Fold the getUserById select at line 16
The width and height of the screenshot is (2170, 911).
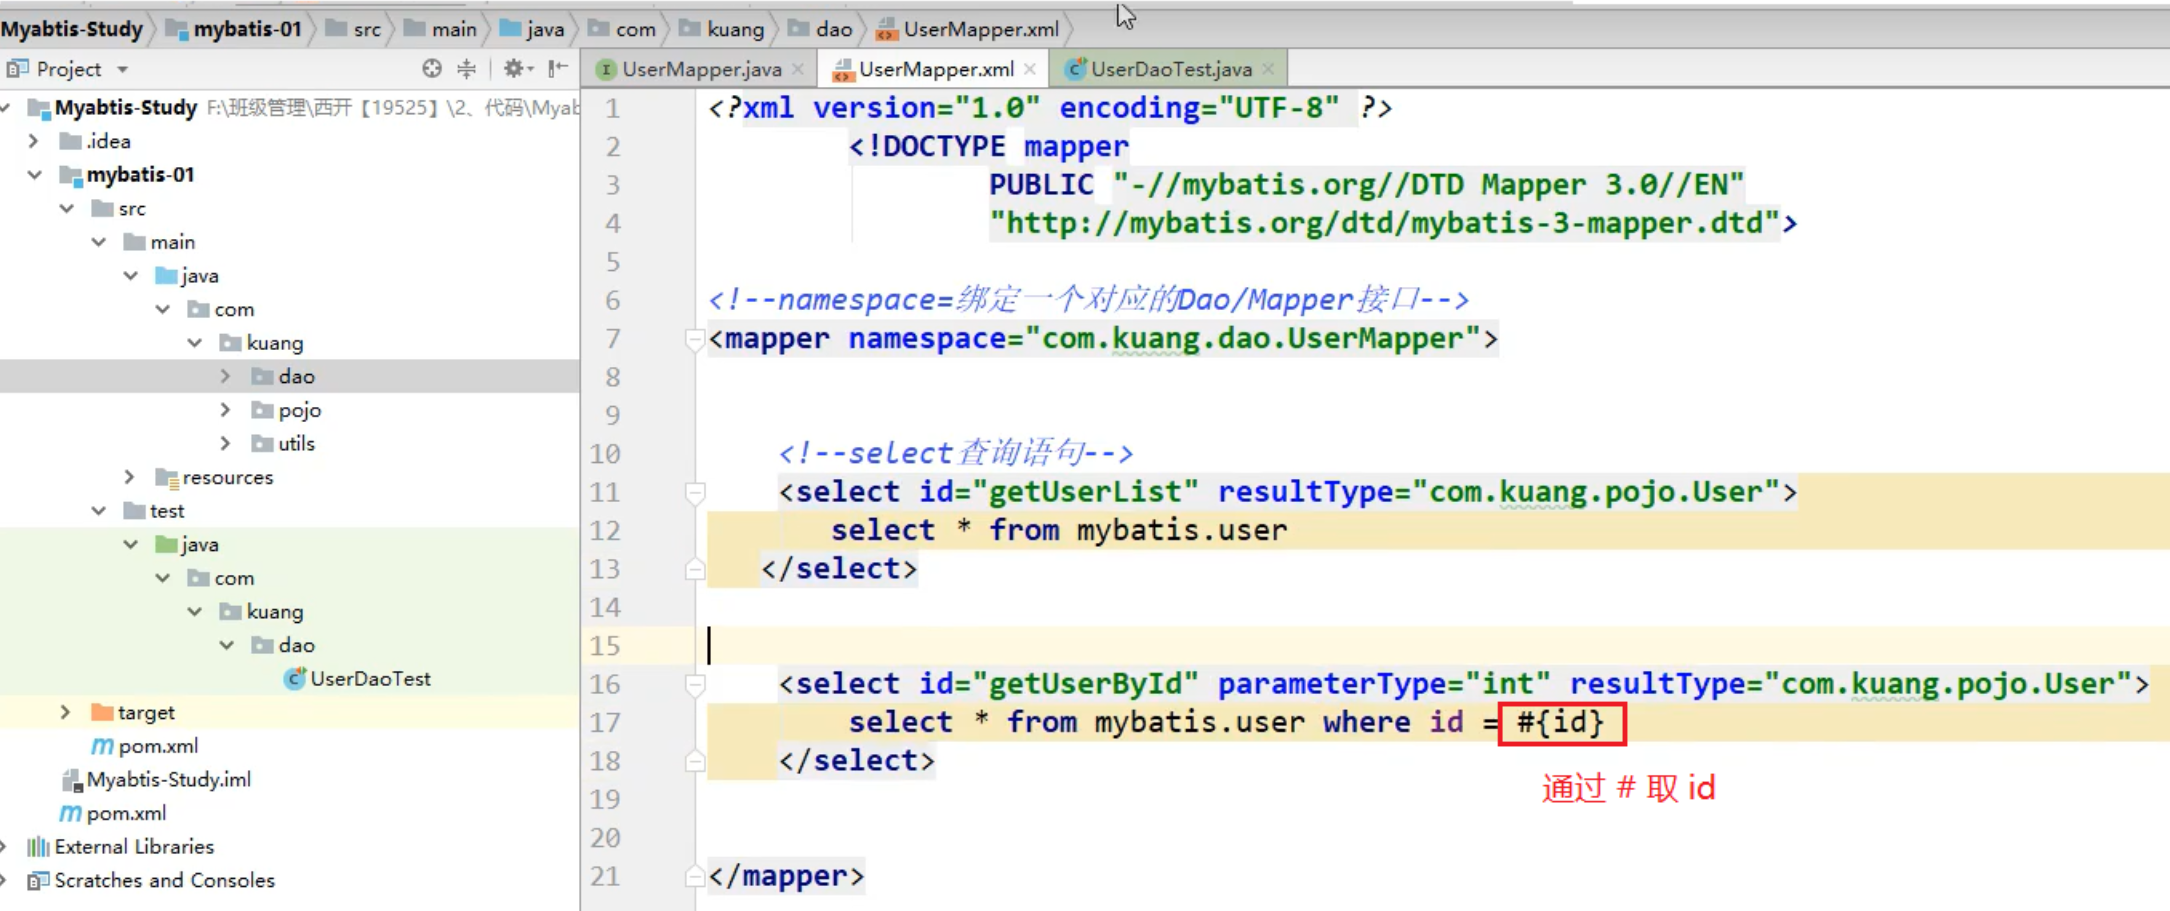point(694,685)
